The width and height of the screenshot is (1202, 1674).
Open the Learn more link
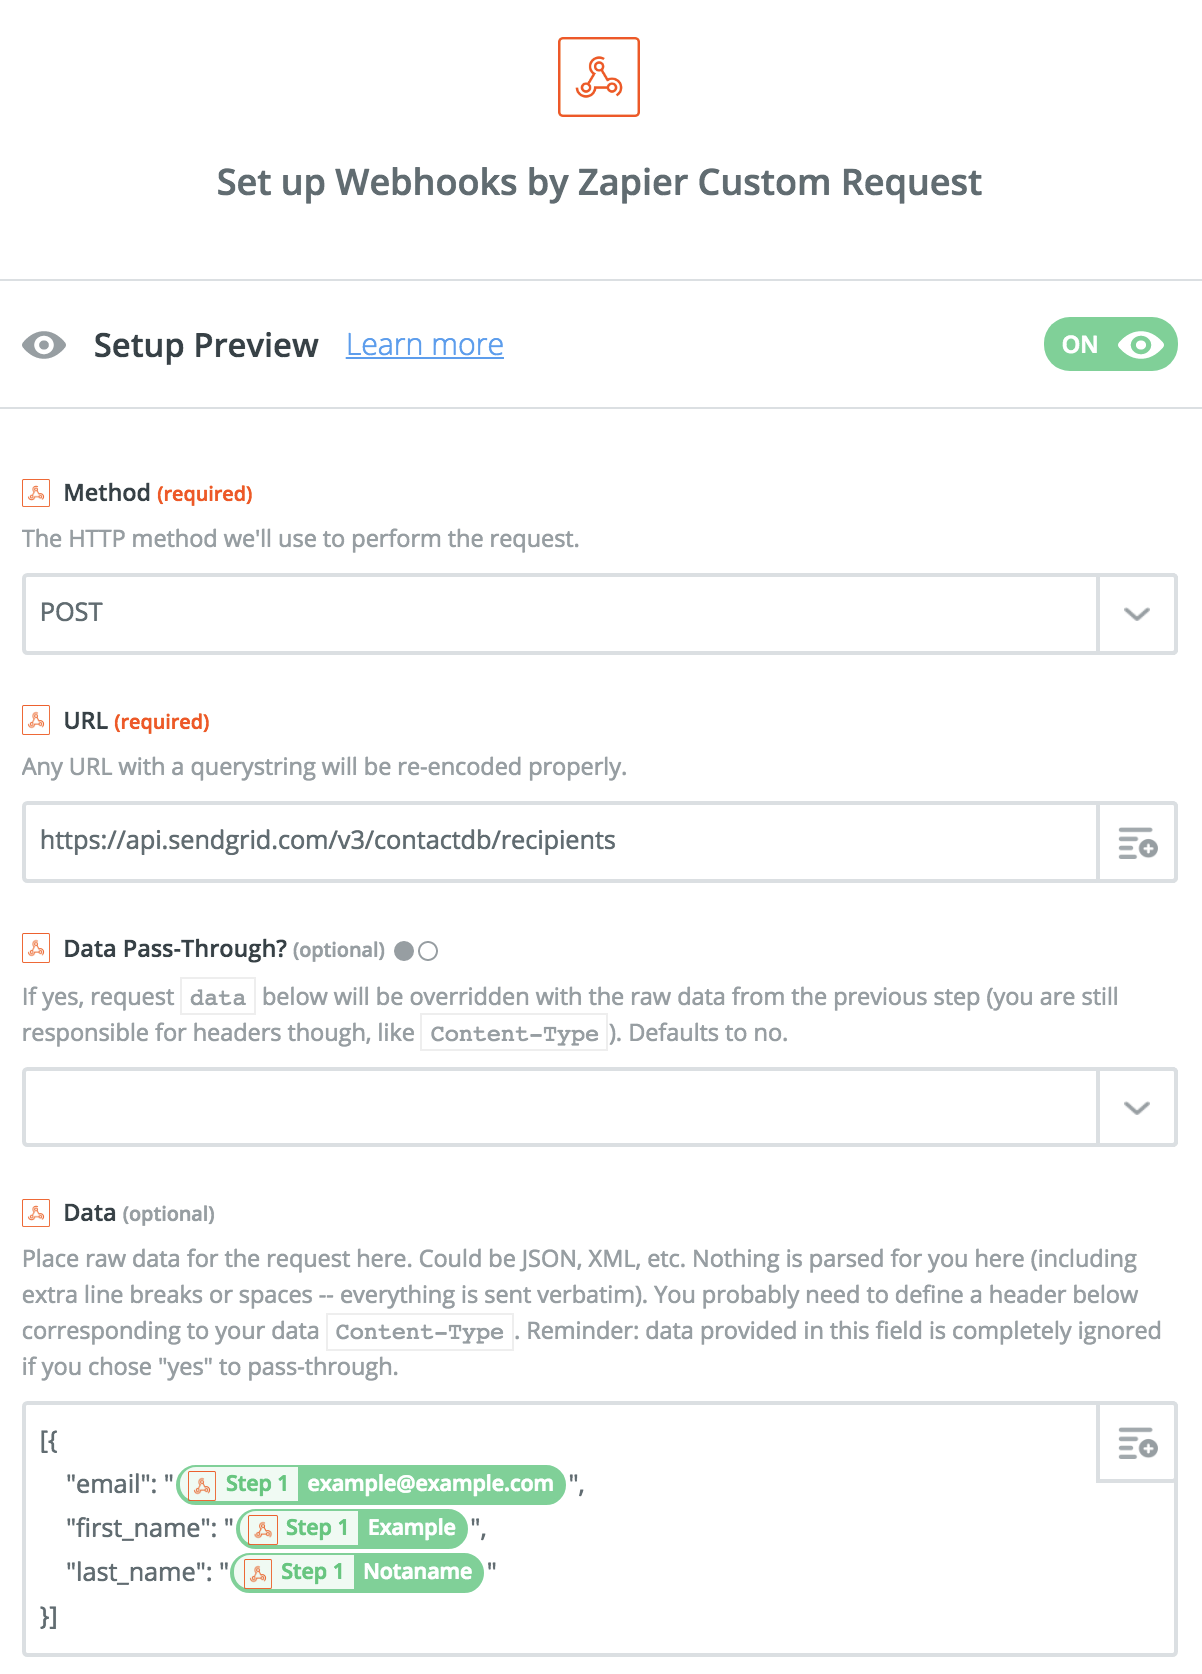click(x=425, y=345)
